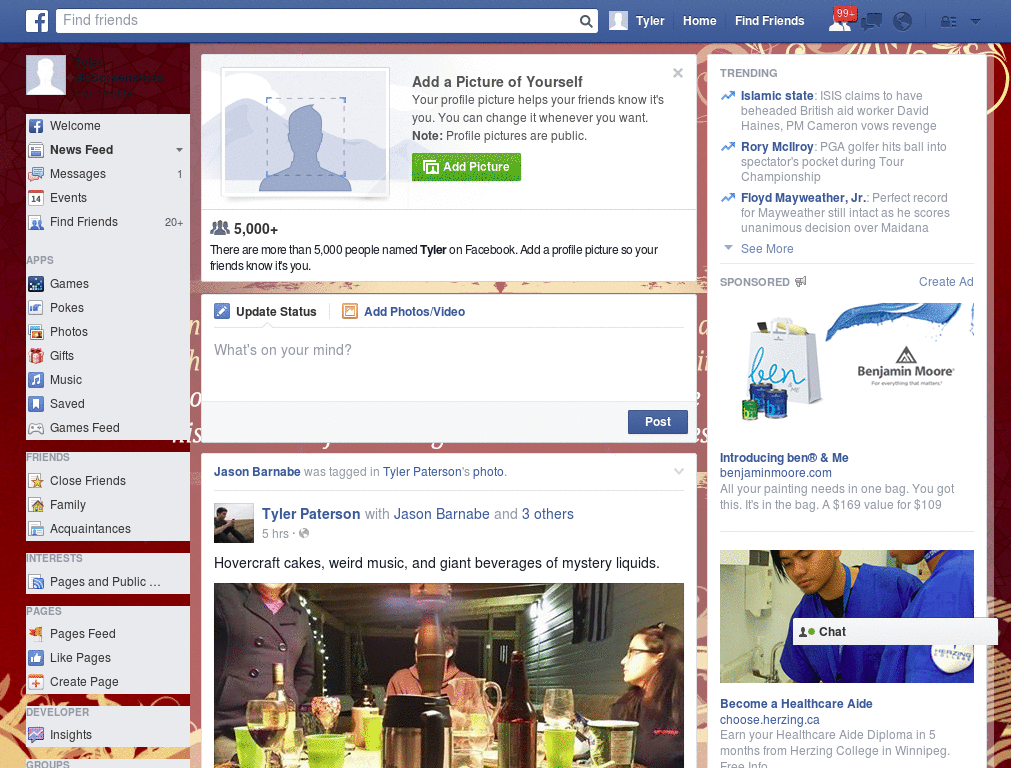The image size is (1024, 768).
Task: Select the Update Status tab
Action: pyautogui.click(x=266, y=312)
